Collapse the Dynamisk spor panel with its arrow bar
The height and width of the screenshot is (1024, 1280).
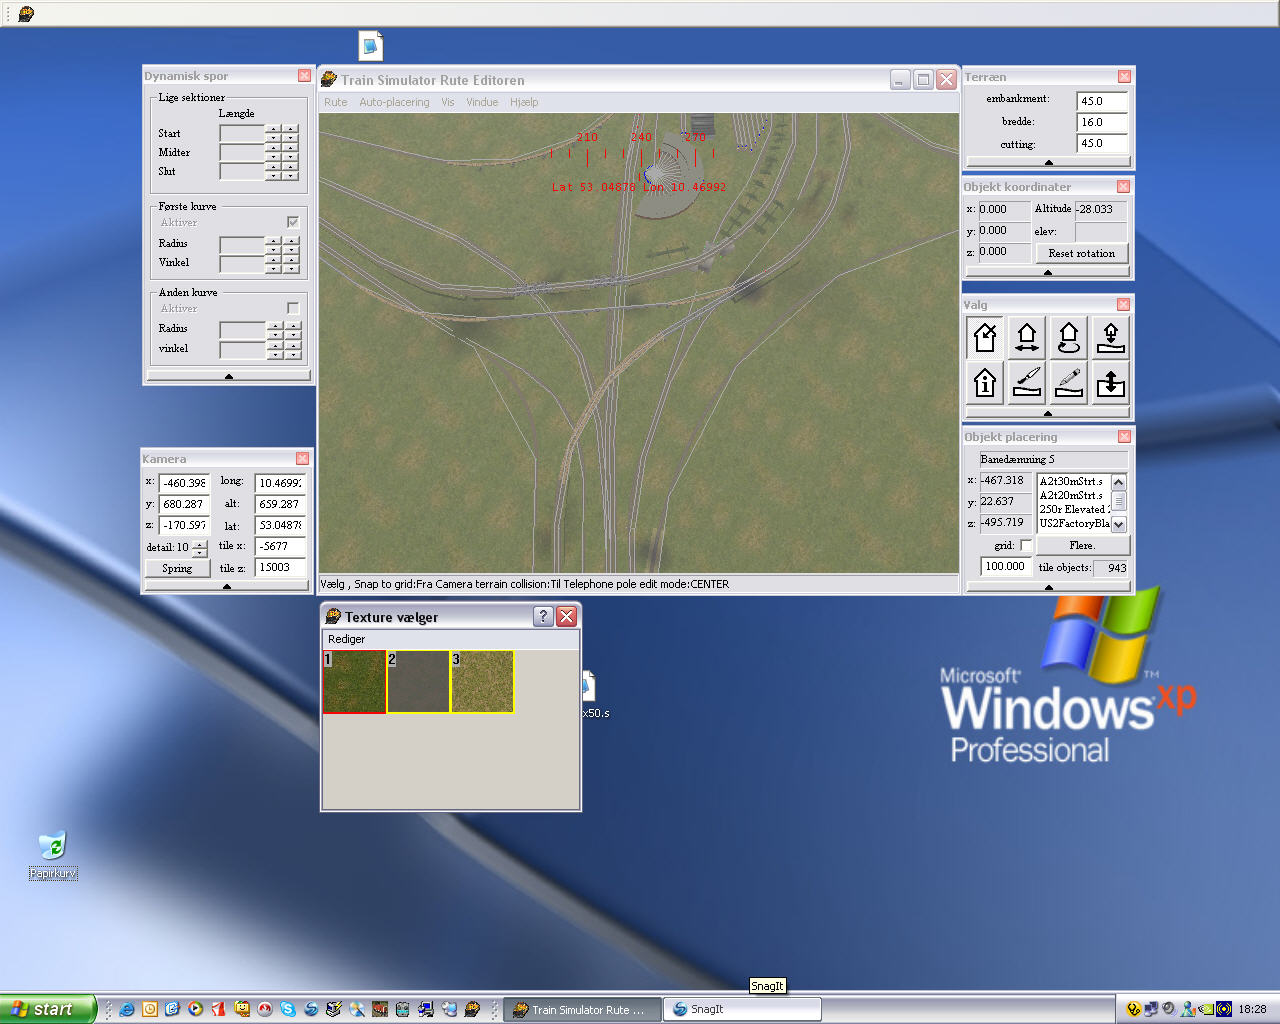click(229, 376)
